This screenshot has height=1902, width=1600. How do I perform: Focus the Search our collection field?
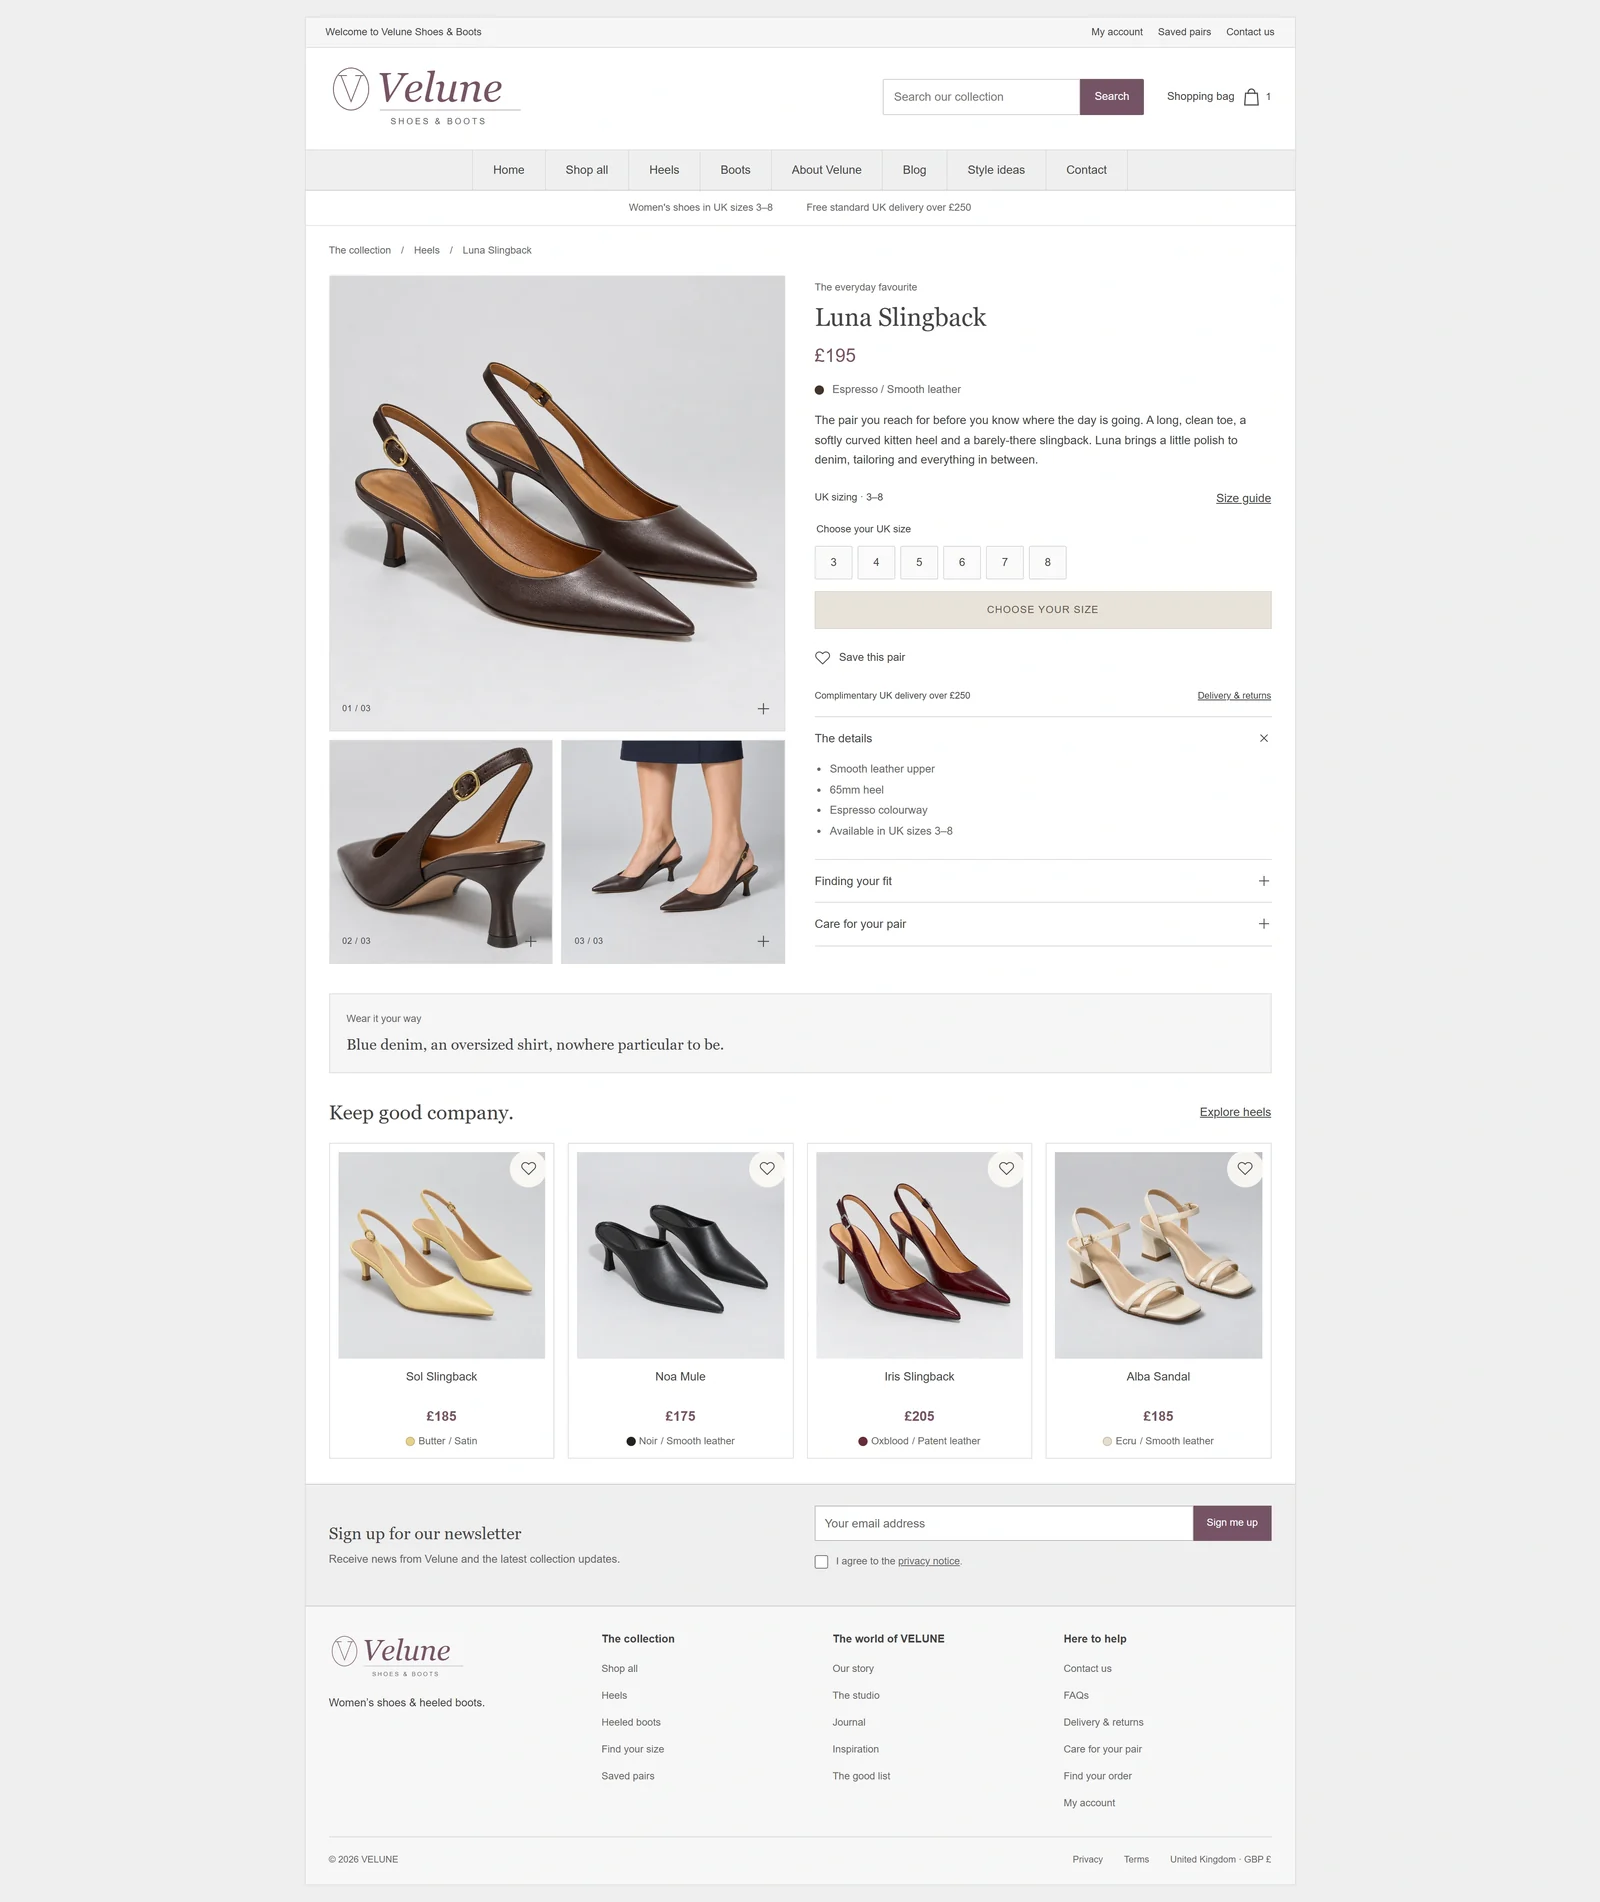(981, 97)
